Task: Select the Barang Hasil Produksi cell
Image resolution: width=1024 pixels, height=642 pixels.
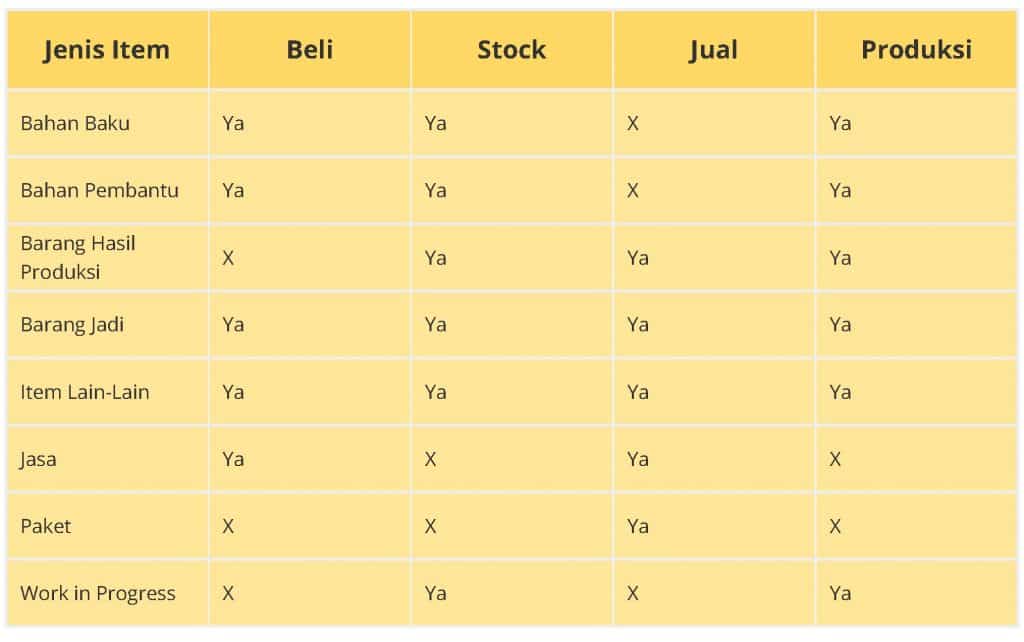Action: coord(78,257)
